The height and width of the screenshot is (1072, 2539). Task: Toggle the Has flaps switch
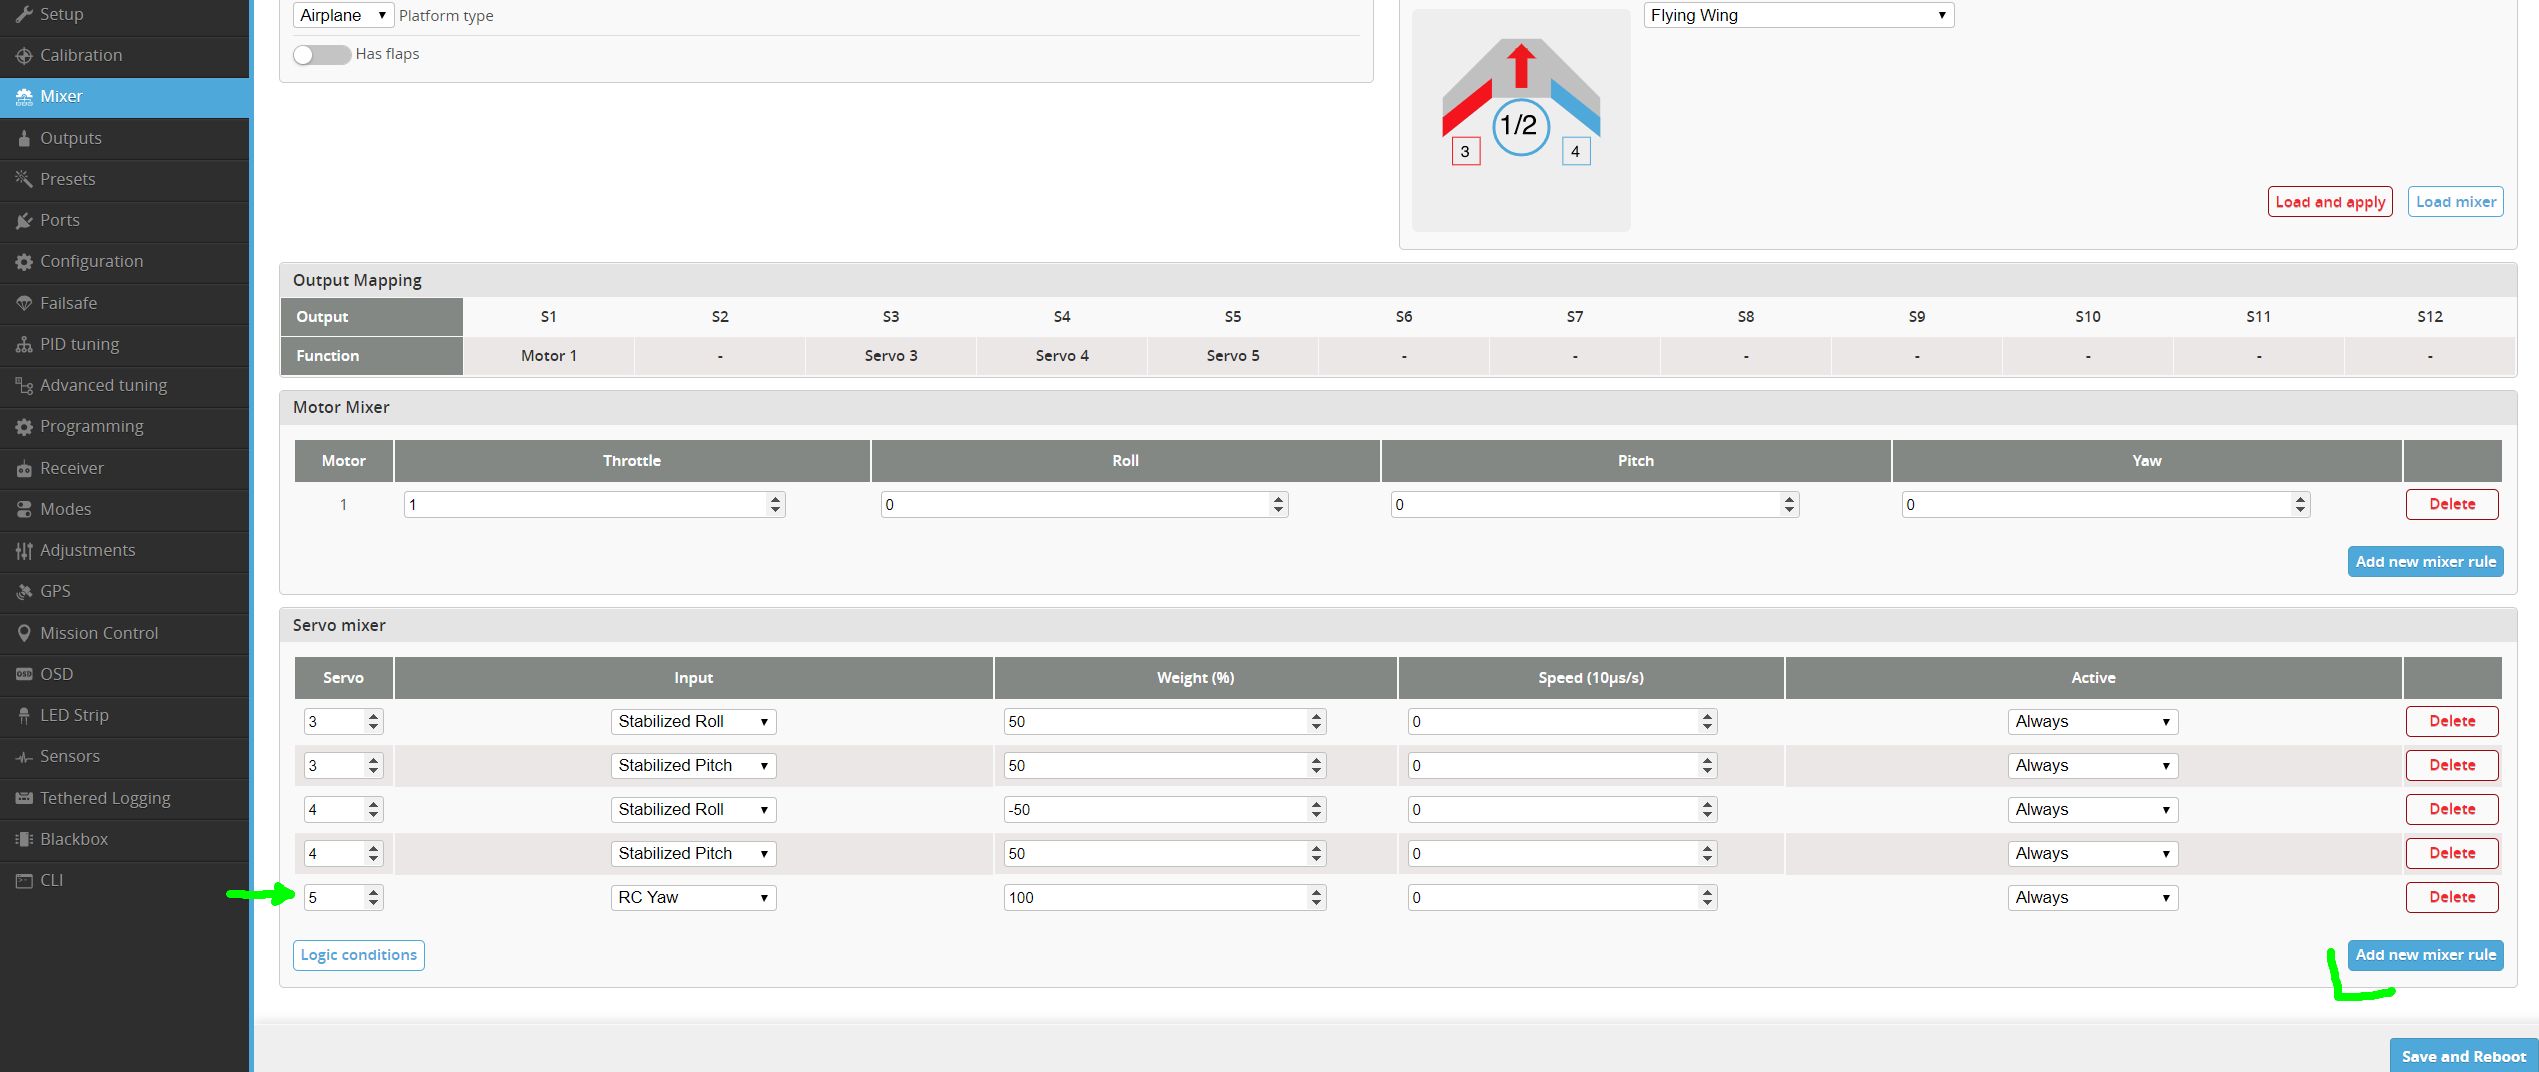point(321,54)
